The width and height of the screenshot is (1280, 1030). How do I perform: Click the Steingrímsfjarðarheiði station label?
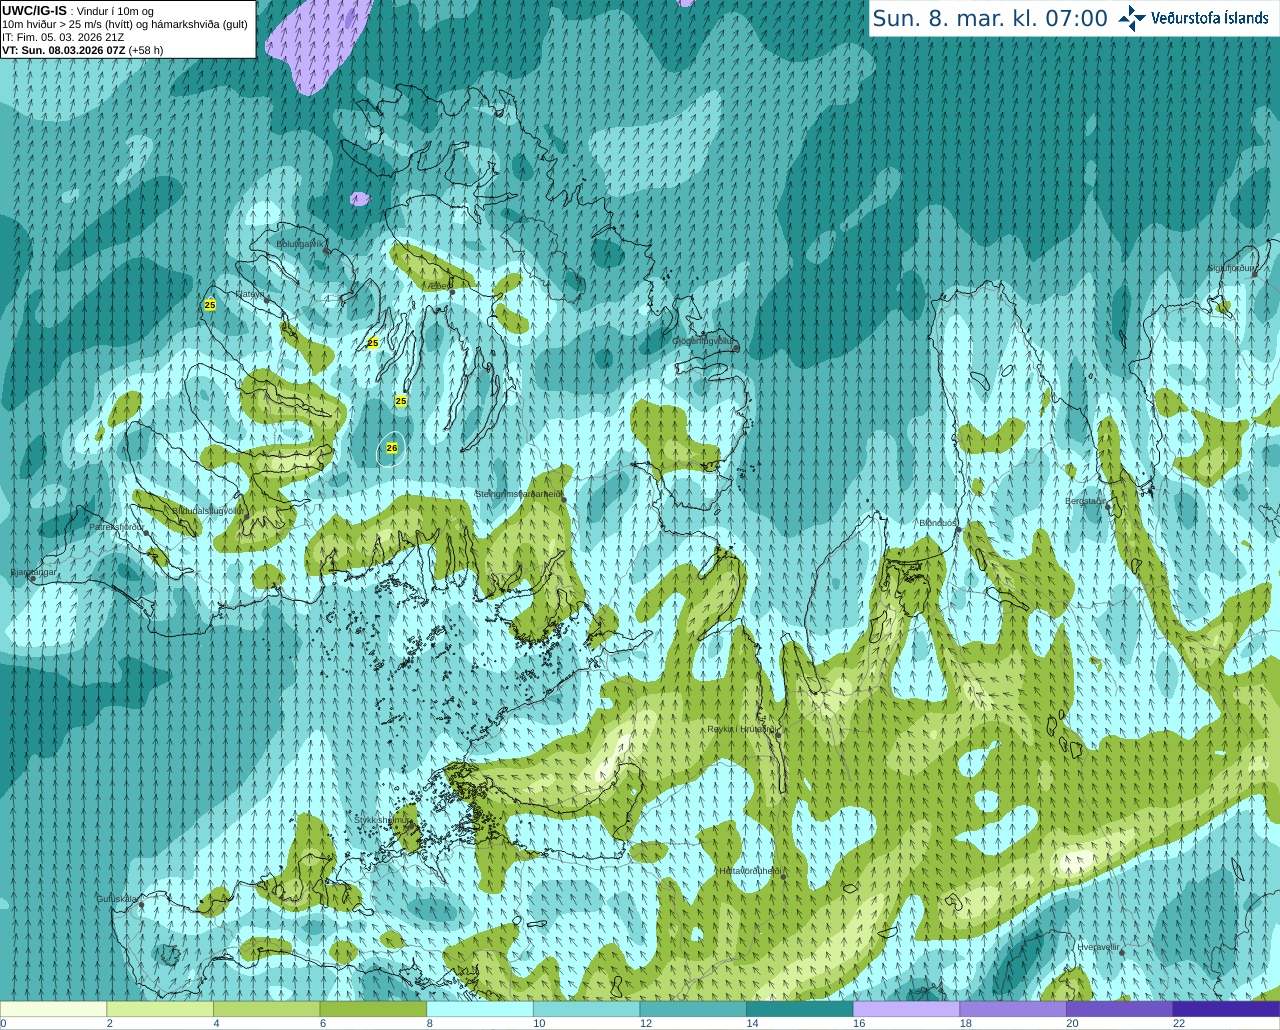[519, 494]
